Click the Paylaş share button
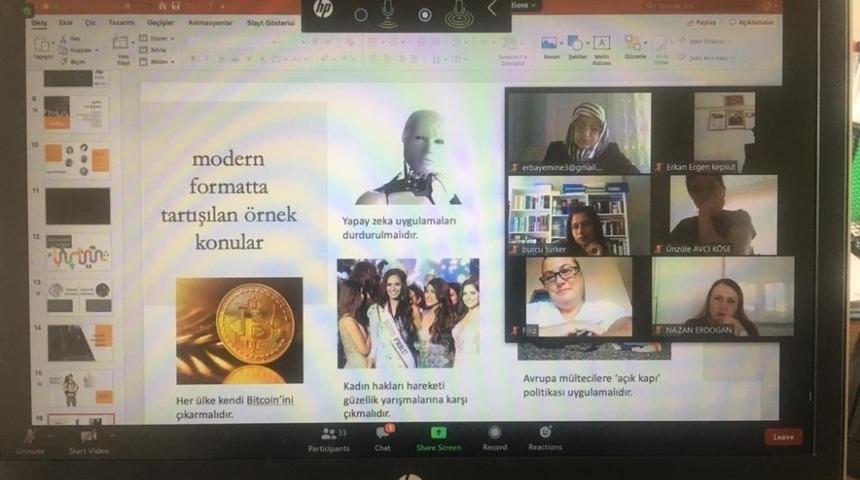 (701, 22)
